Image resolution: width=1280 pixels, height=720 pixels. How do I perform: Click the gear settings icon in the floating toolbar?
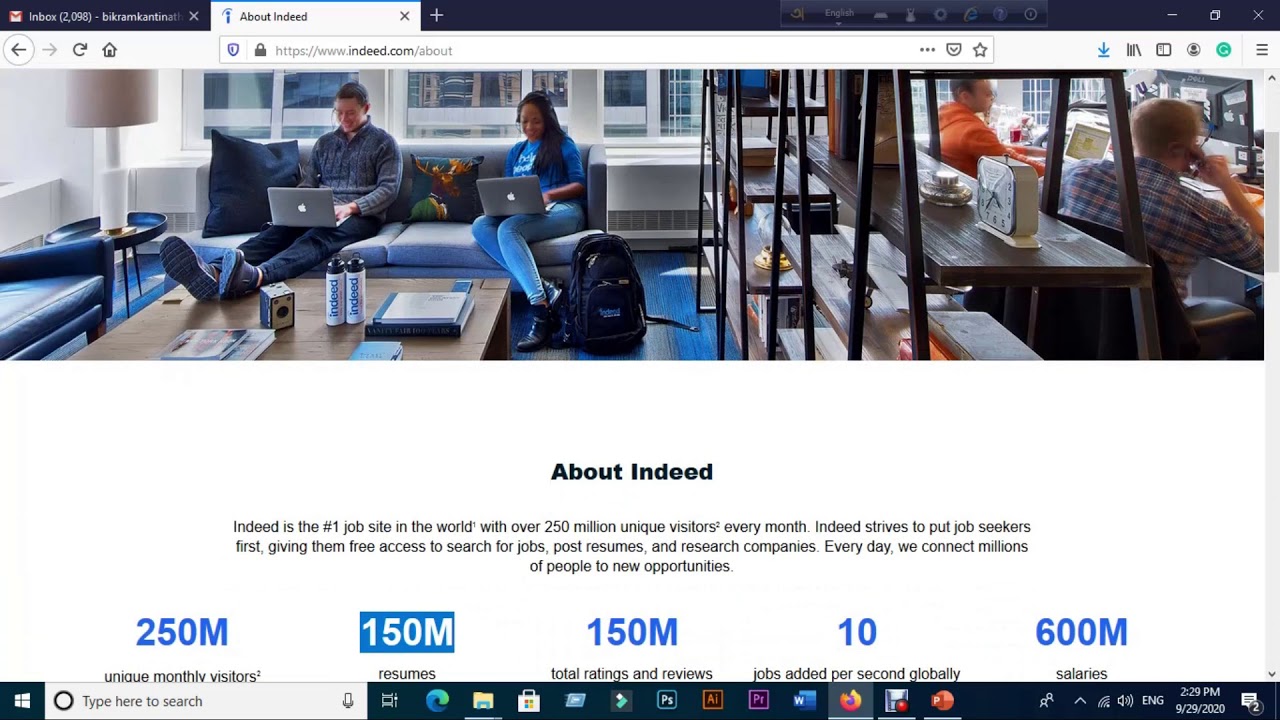940,14
